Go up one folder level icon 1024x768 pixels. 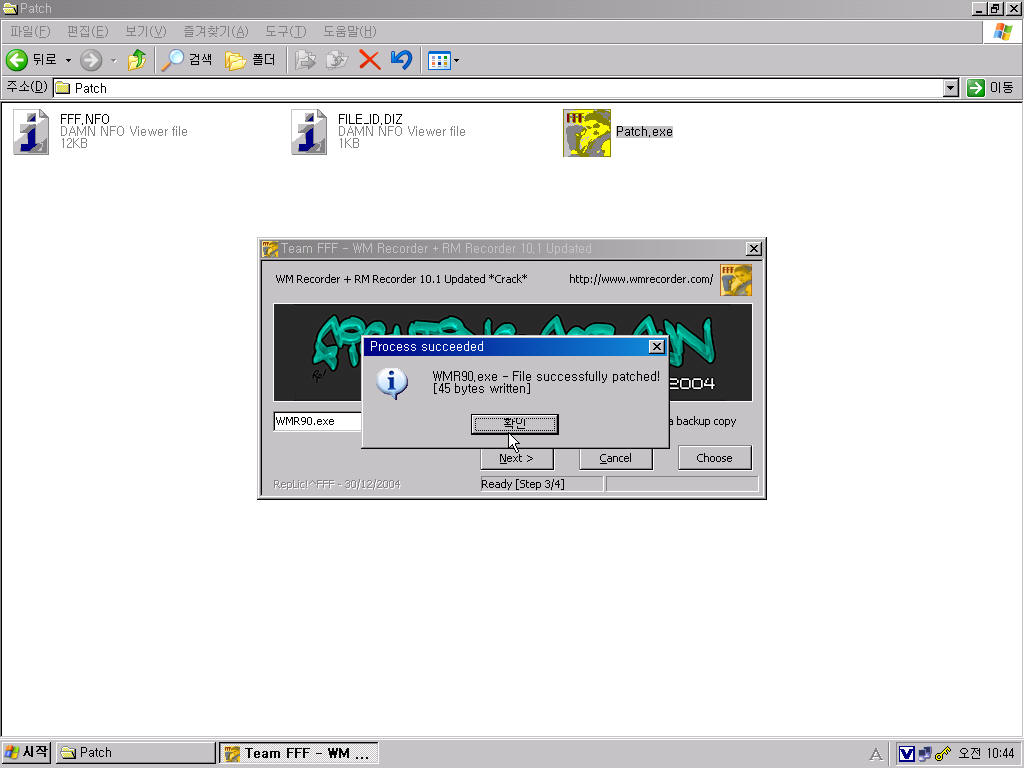click(x=136, y=60)
